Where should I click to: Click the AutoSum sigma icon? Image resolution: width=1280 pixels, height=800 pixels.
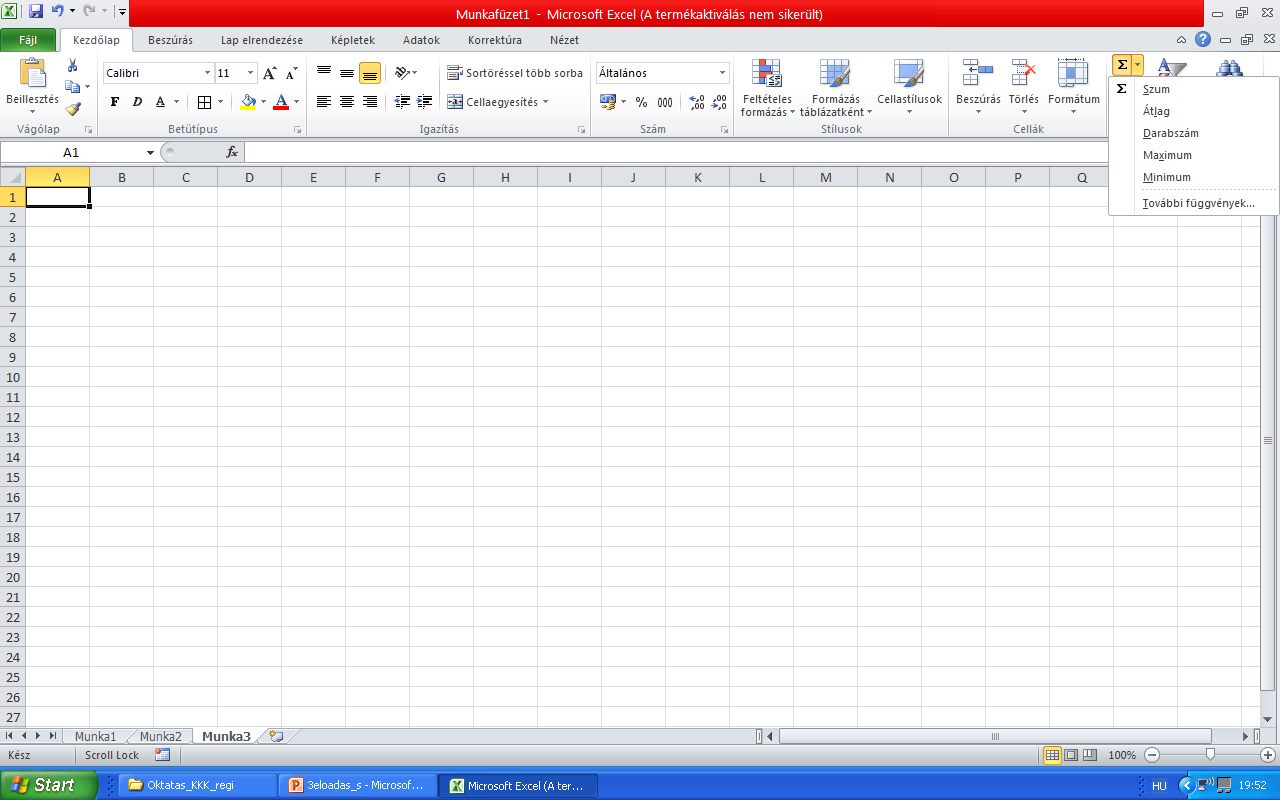click(x=1122, y=65)
